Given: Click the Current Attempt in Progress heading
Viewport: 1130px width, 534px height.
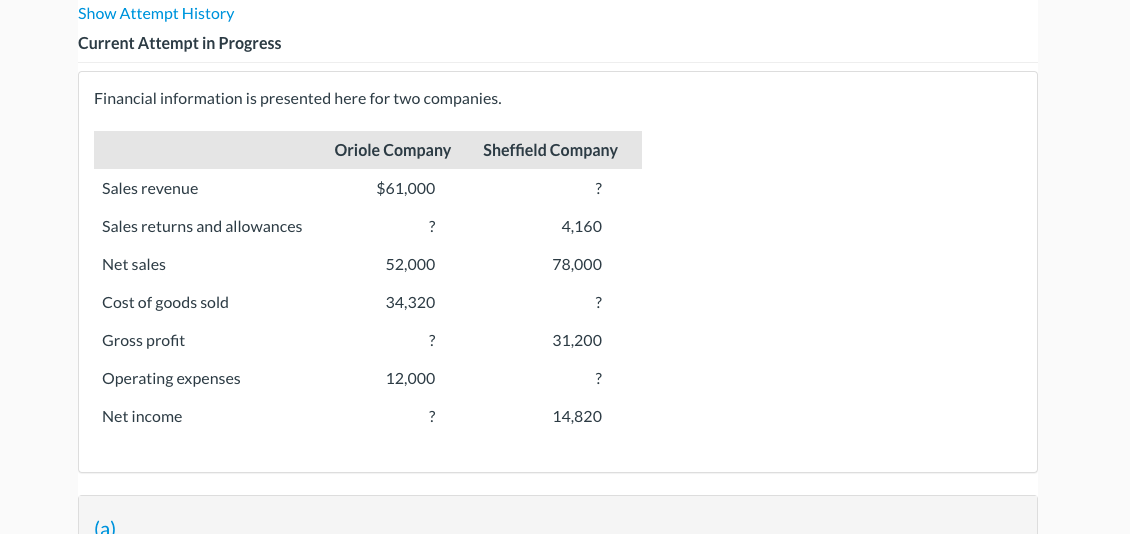Looking at the screenshot, I should point(180,43).
